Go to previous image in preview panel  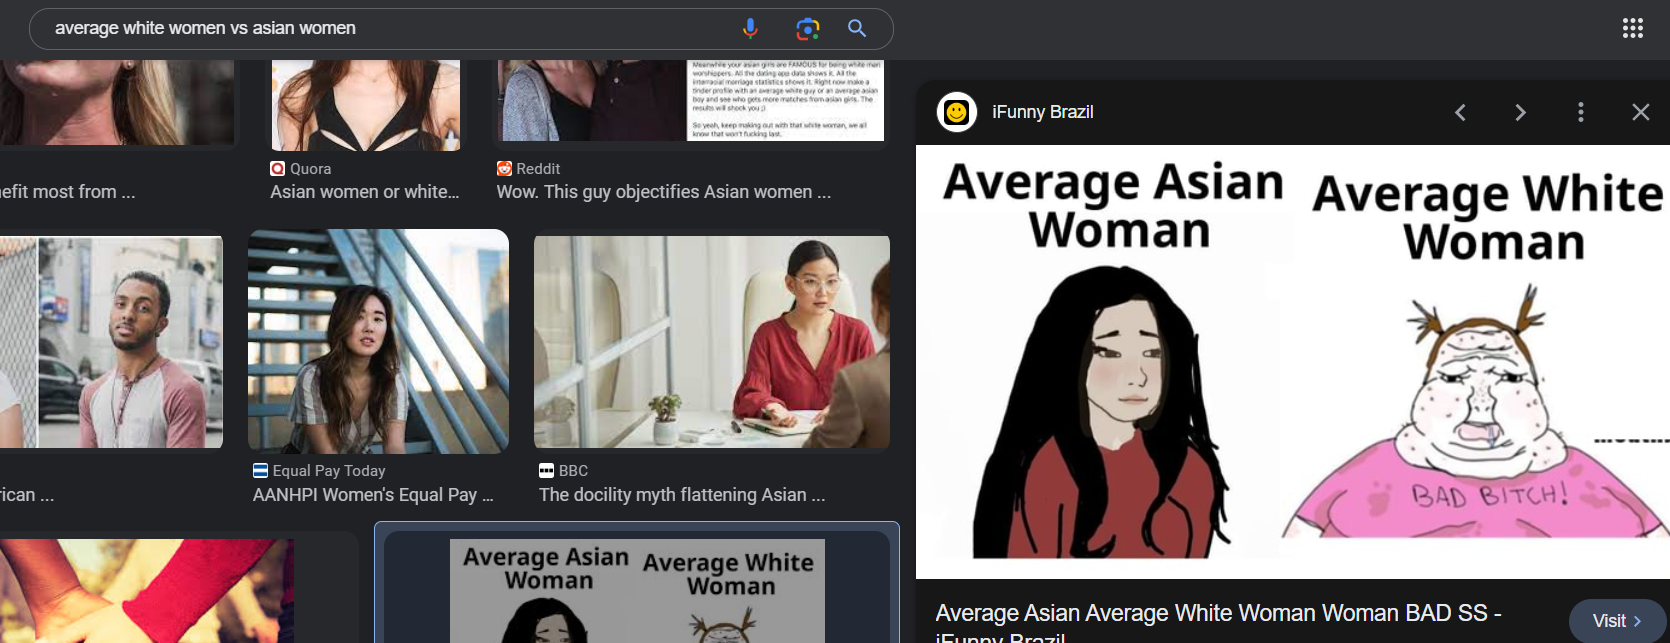point(1460,112)
